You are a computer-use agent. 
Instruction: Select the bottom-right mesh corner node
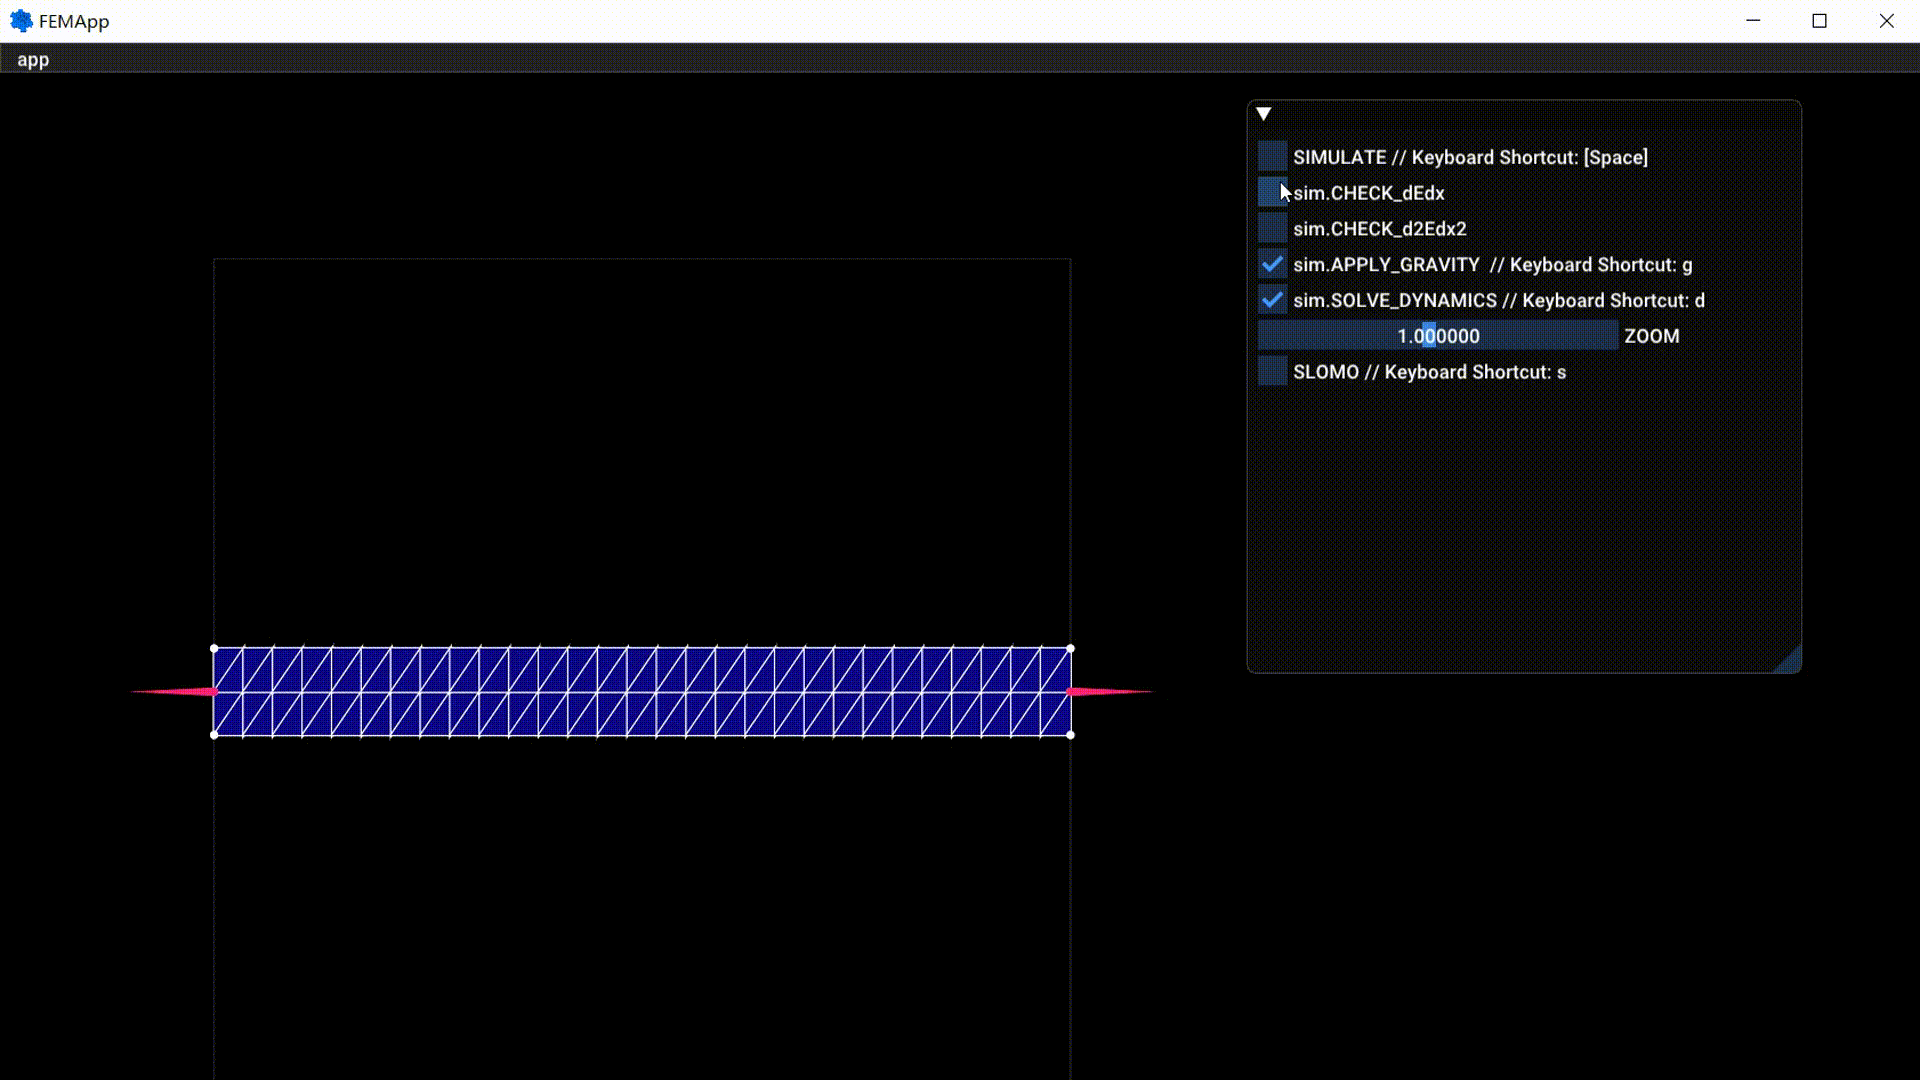click(x=1070, y=735)
